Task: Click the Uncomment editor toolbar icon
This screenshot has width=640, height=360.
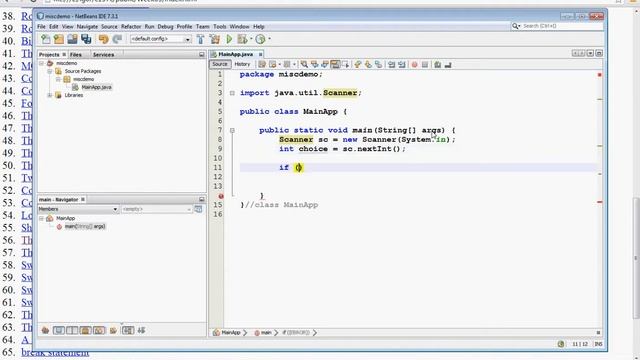Action: (448, 64)
